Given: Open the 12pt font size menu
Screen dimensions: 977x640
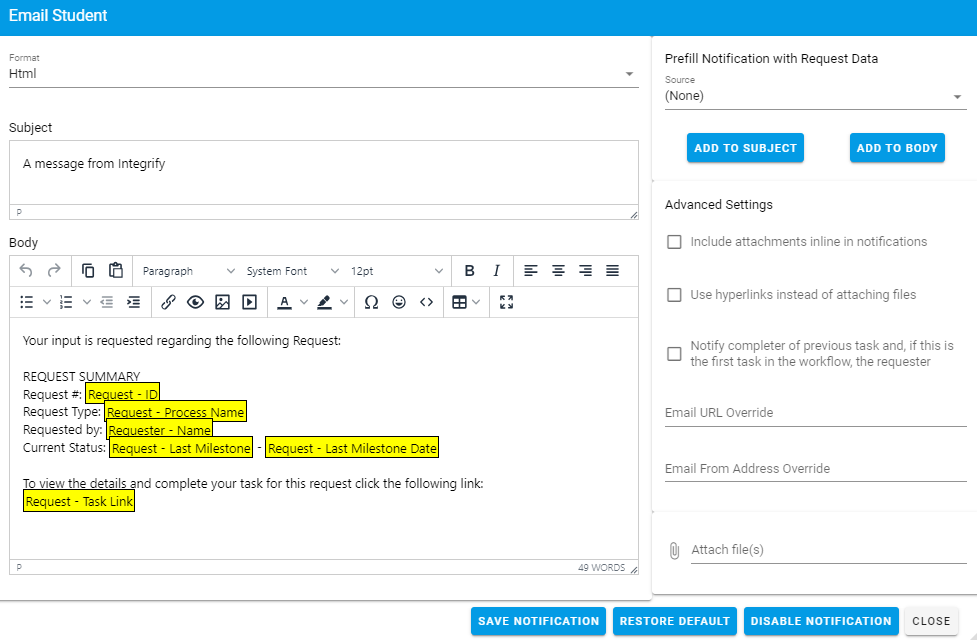Looking at the screenshot, I should pyautogui.click(x=396, y=271).
